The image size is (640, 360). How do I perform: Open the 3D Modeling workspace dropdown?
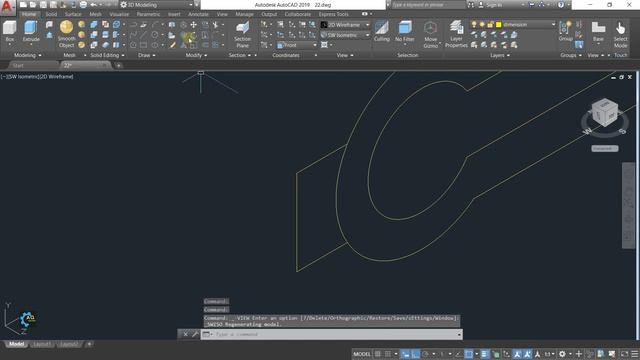pos(157,5)
